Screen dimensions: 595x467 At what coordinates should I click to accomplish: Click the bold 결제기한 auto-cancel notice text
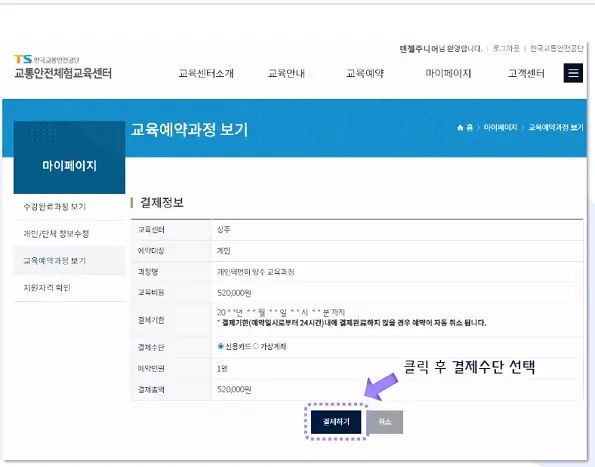(x=352, y=323)
